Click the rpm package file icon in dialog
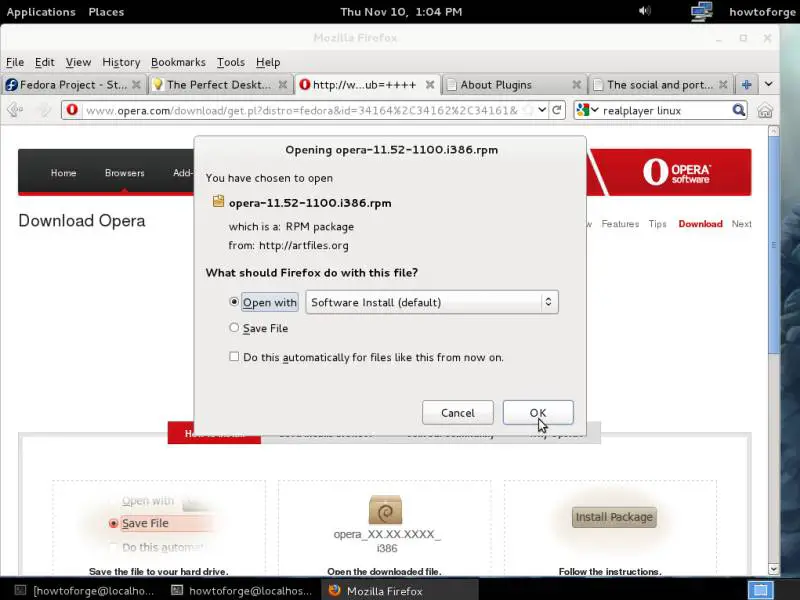This screenshot has width=800, height=600. click(218, 201)
